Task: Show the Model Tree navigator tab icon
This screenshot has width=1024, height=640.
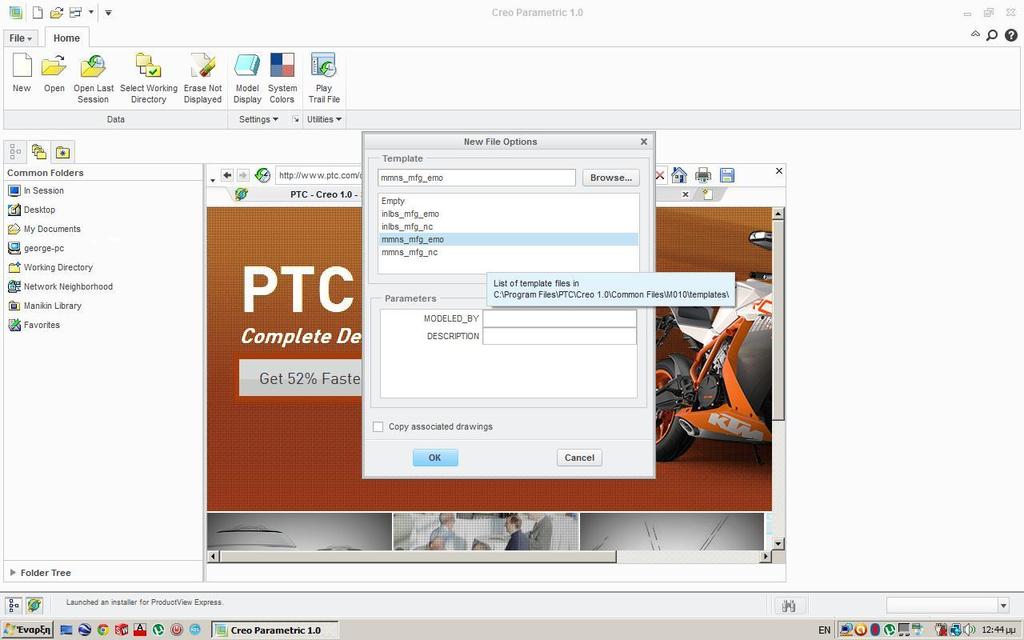Action: (15, 152)
